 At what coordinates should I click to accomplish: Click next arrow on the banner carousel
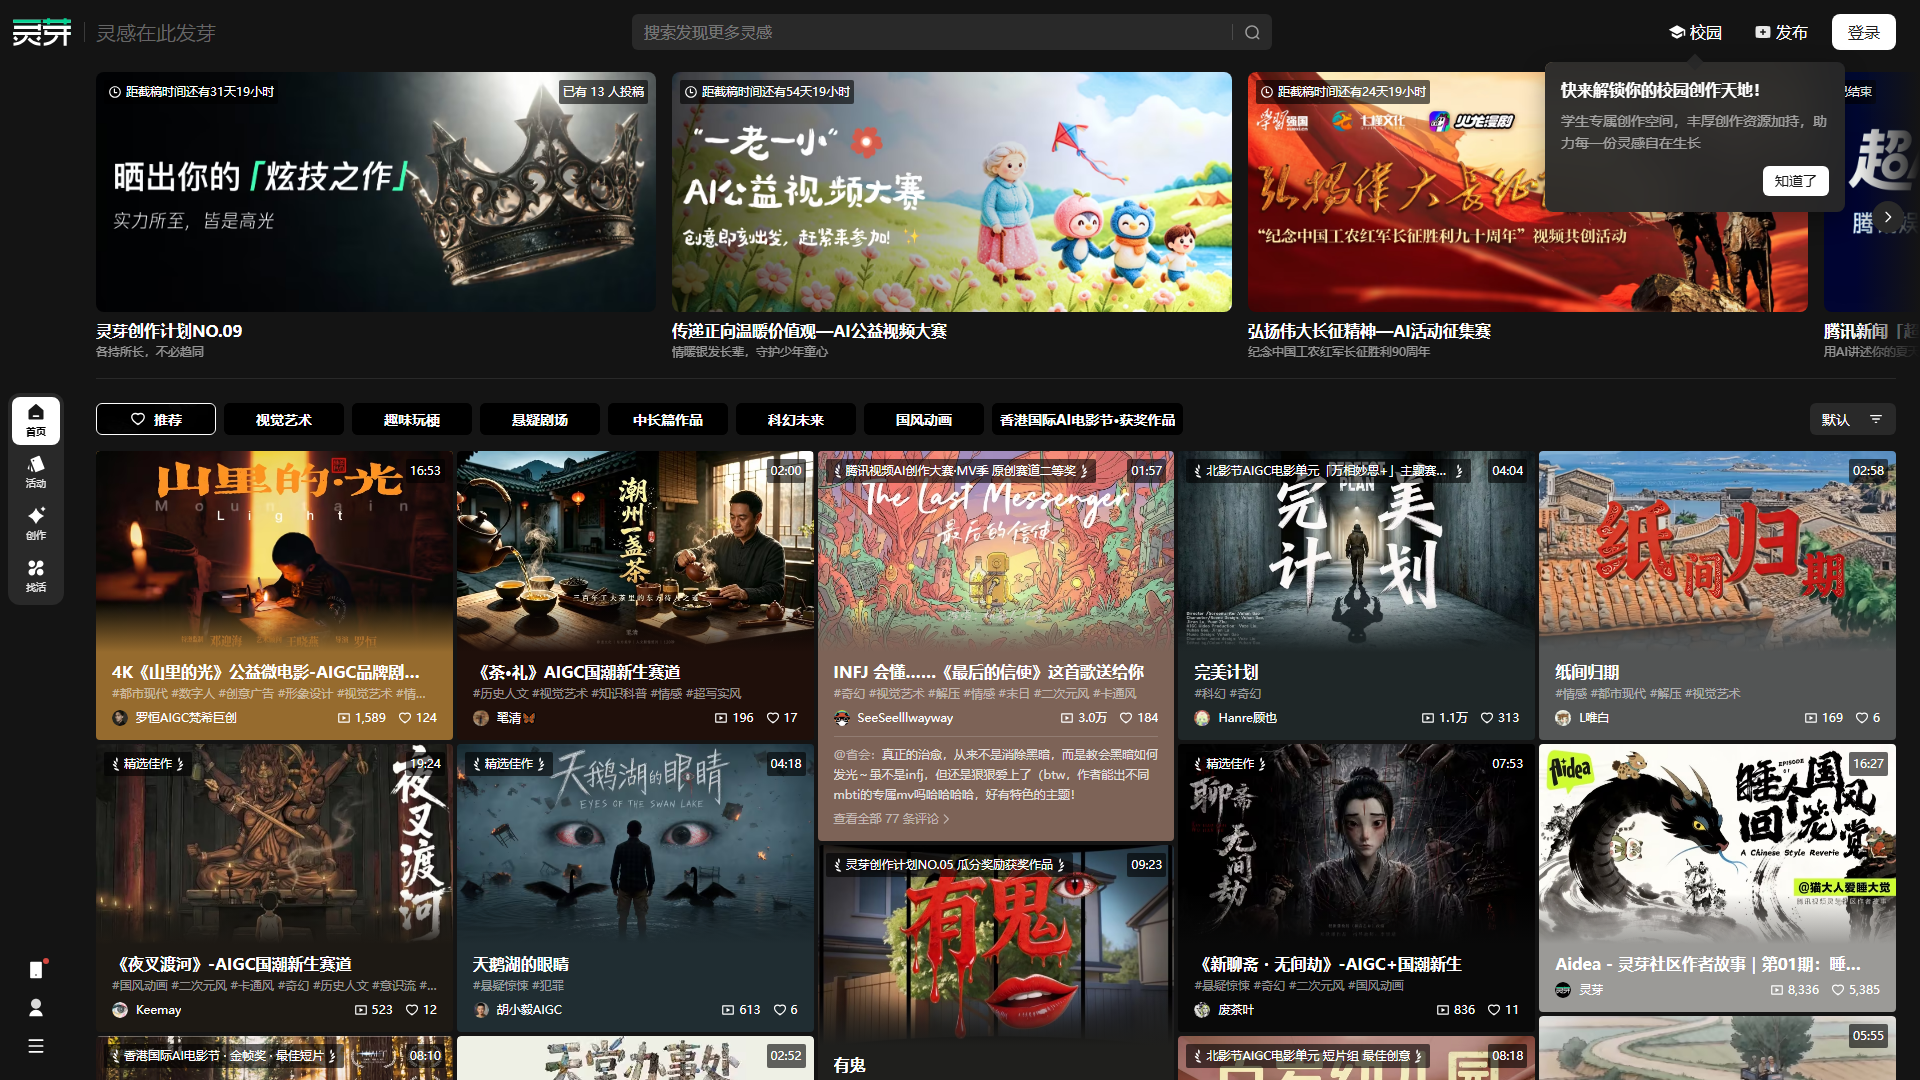[1888, 217]
